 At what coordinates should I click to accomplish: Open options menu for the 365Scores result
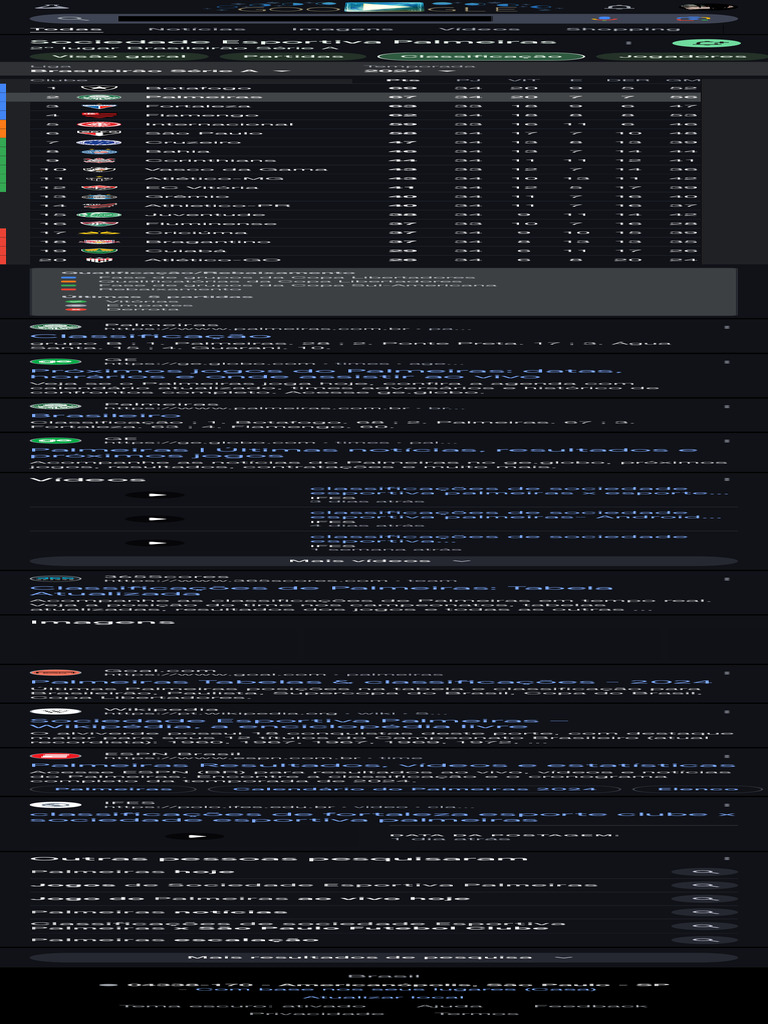[727, 579]
